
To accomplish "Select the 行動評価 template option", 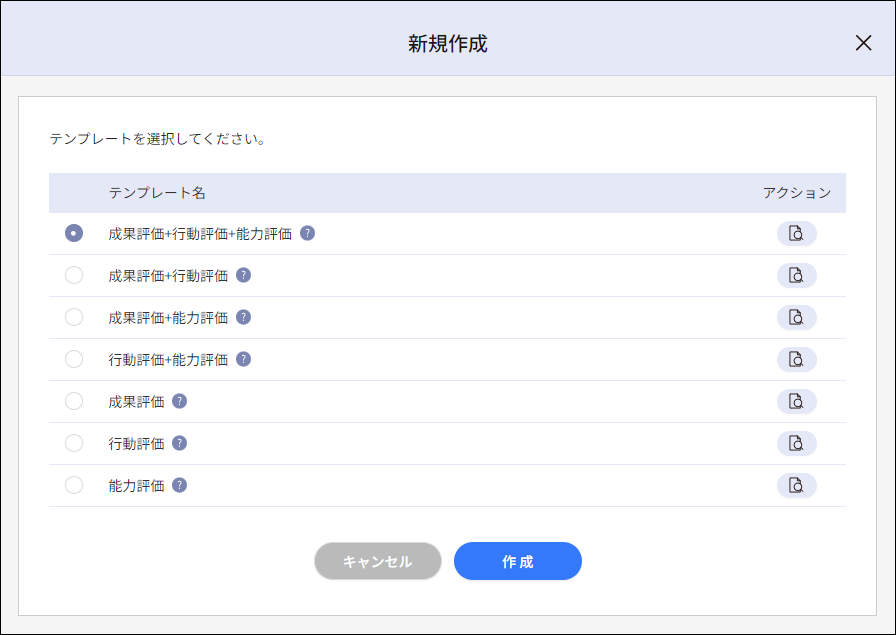I will click(x=73, y=444).
